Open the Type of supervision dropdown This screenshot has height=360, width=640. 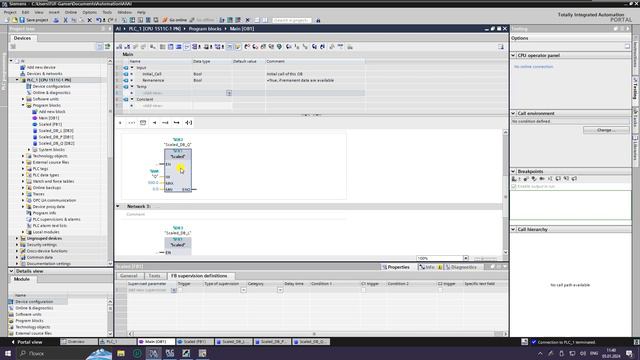[243, 290]
